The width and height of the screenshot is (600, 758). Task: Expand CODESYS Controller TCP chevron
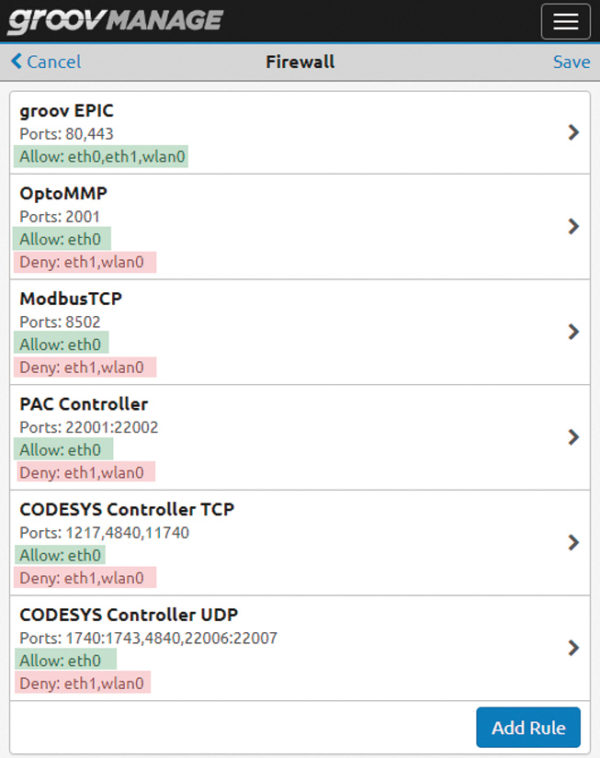pos(573,542)
